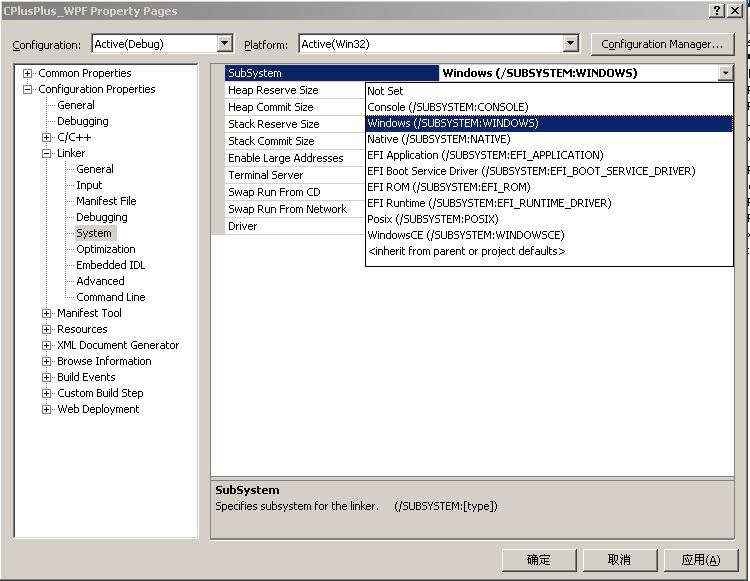Select the Swap Run From Network property

tap(295, 209)
